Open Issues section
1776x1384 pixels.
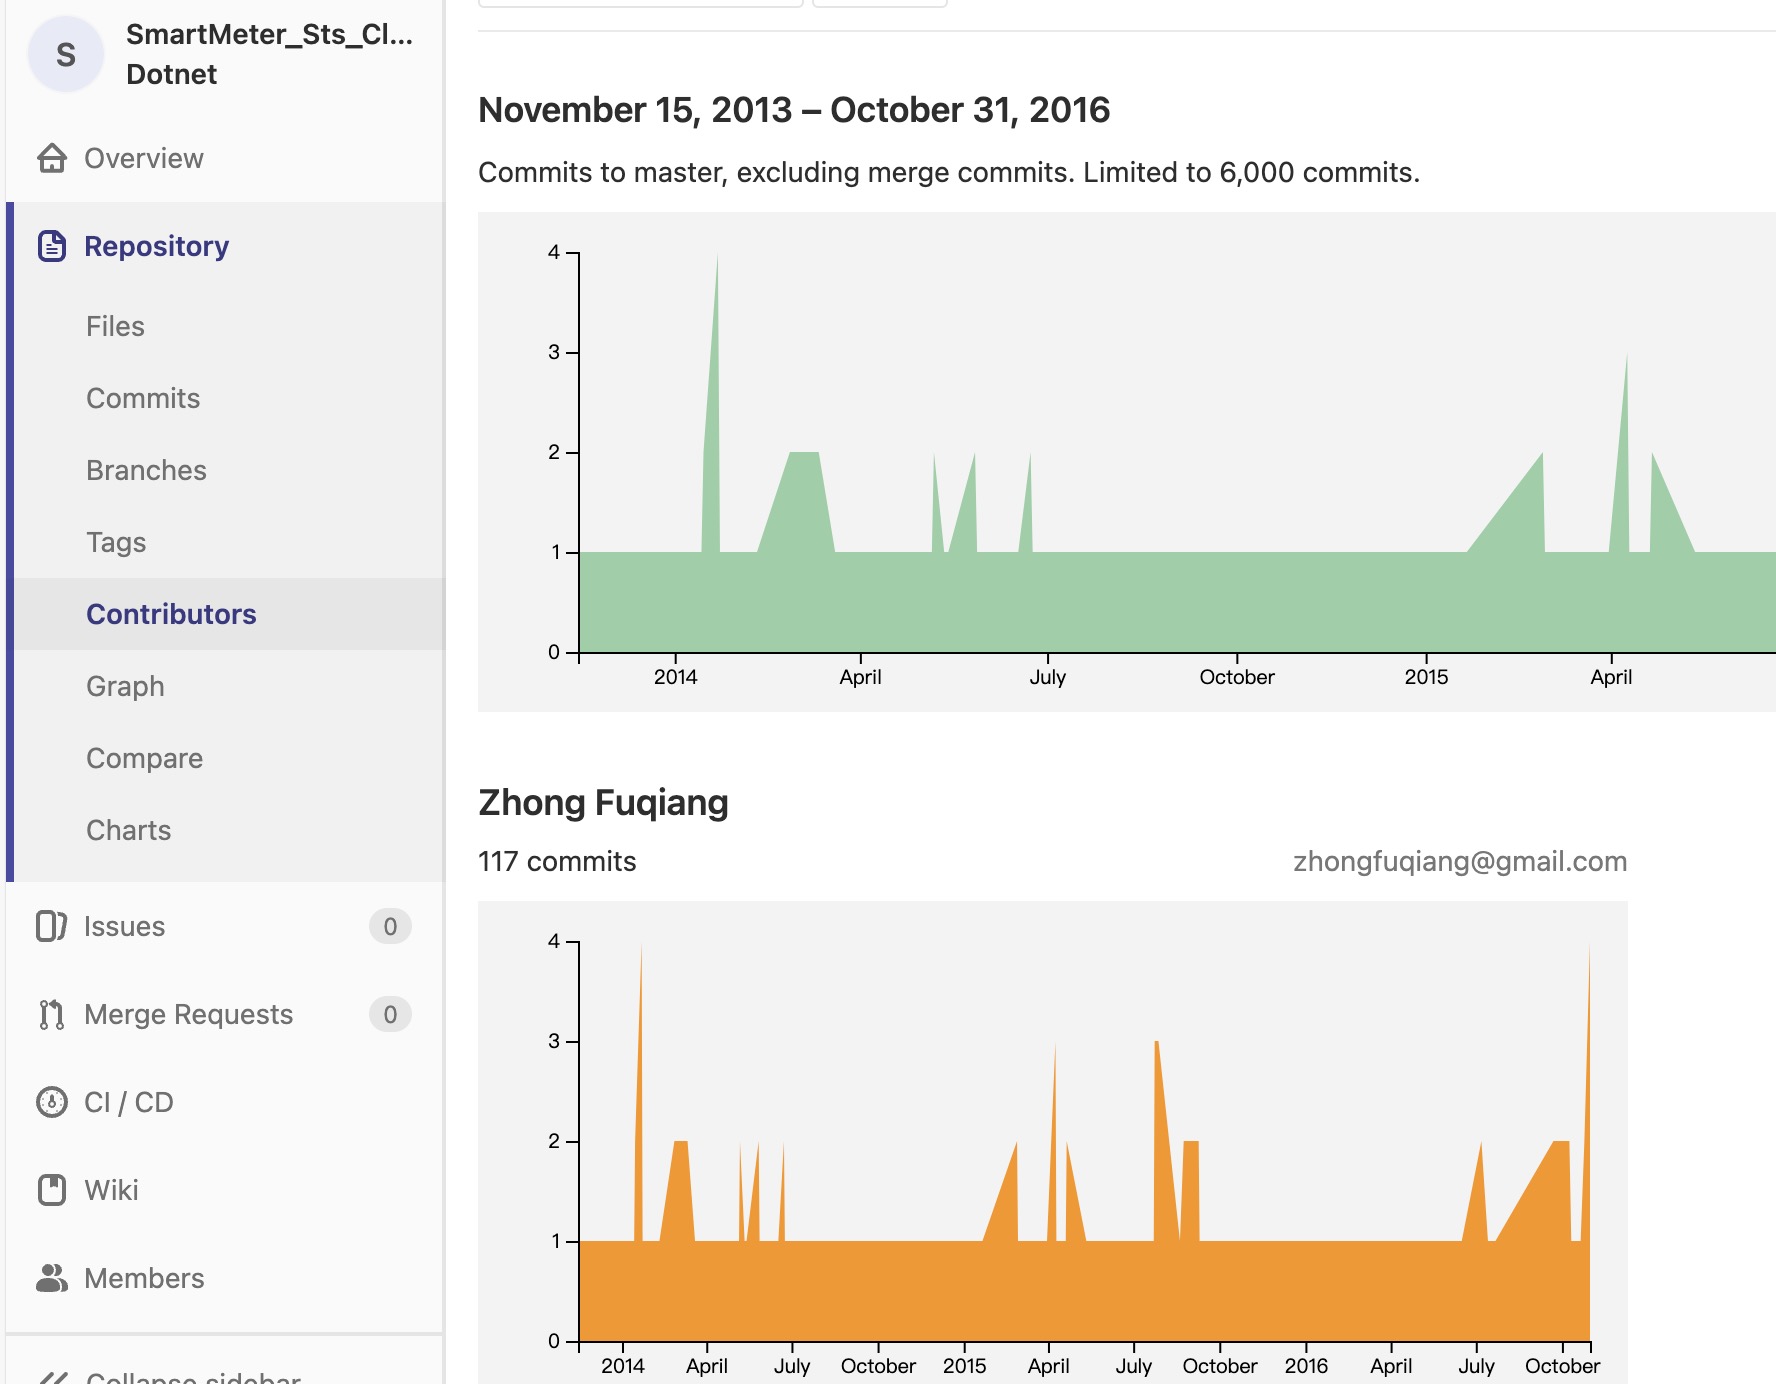[125, 926]
